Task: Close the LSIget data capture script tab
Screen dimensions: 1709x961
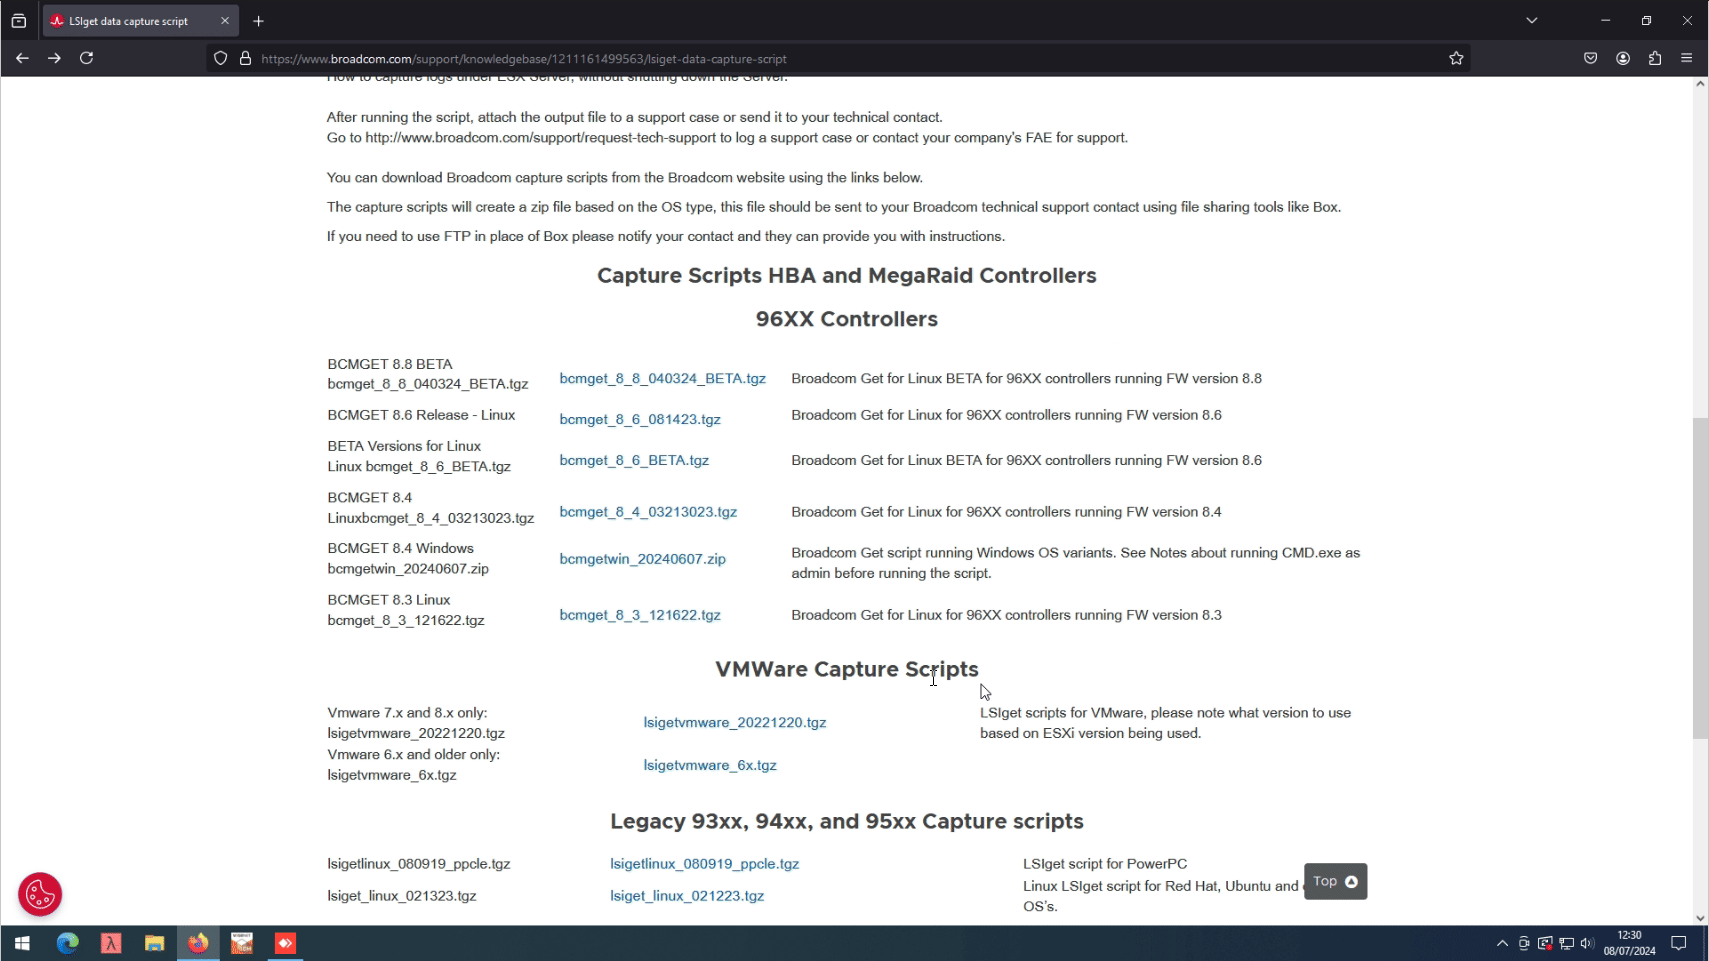Action: point(225,20)
